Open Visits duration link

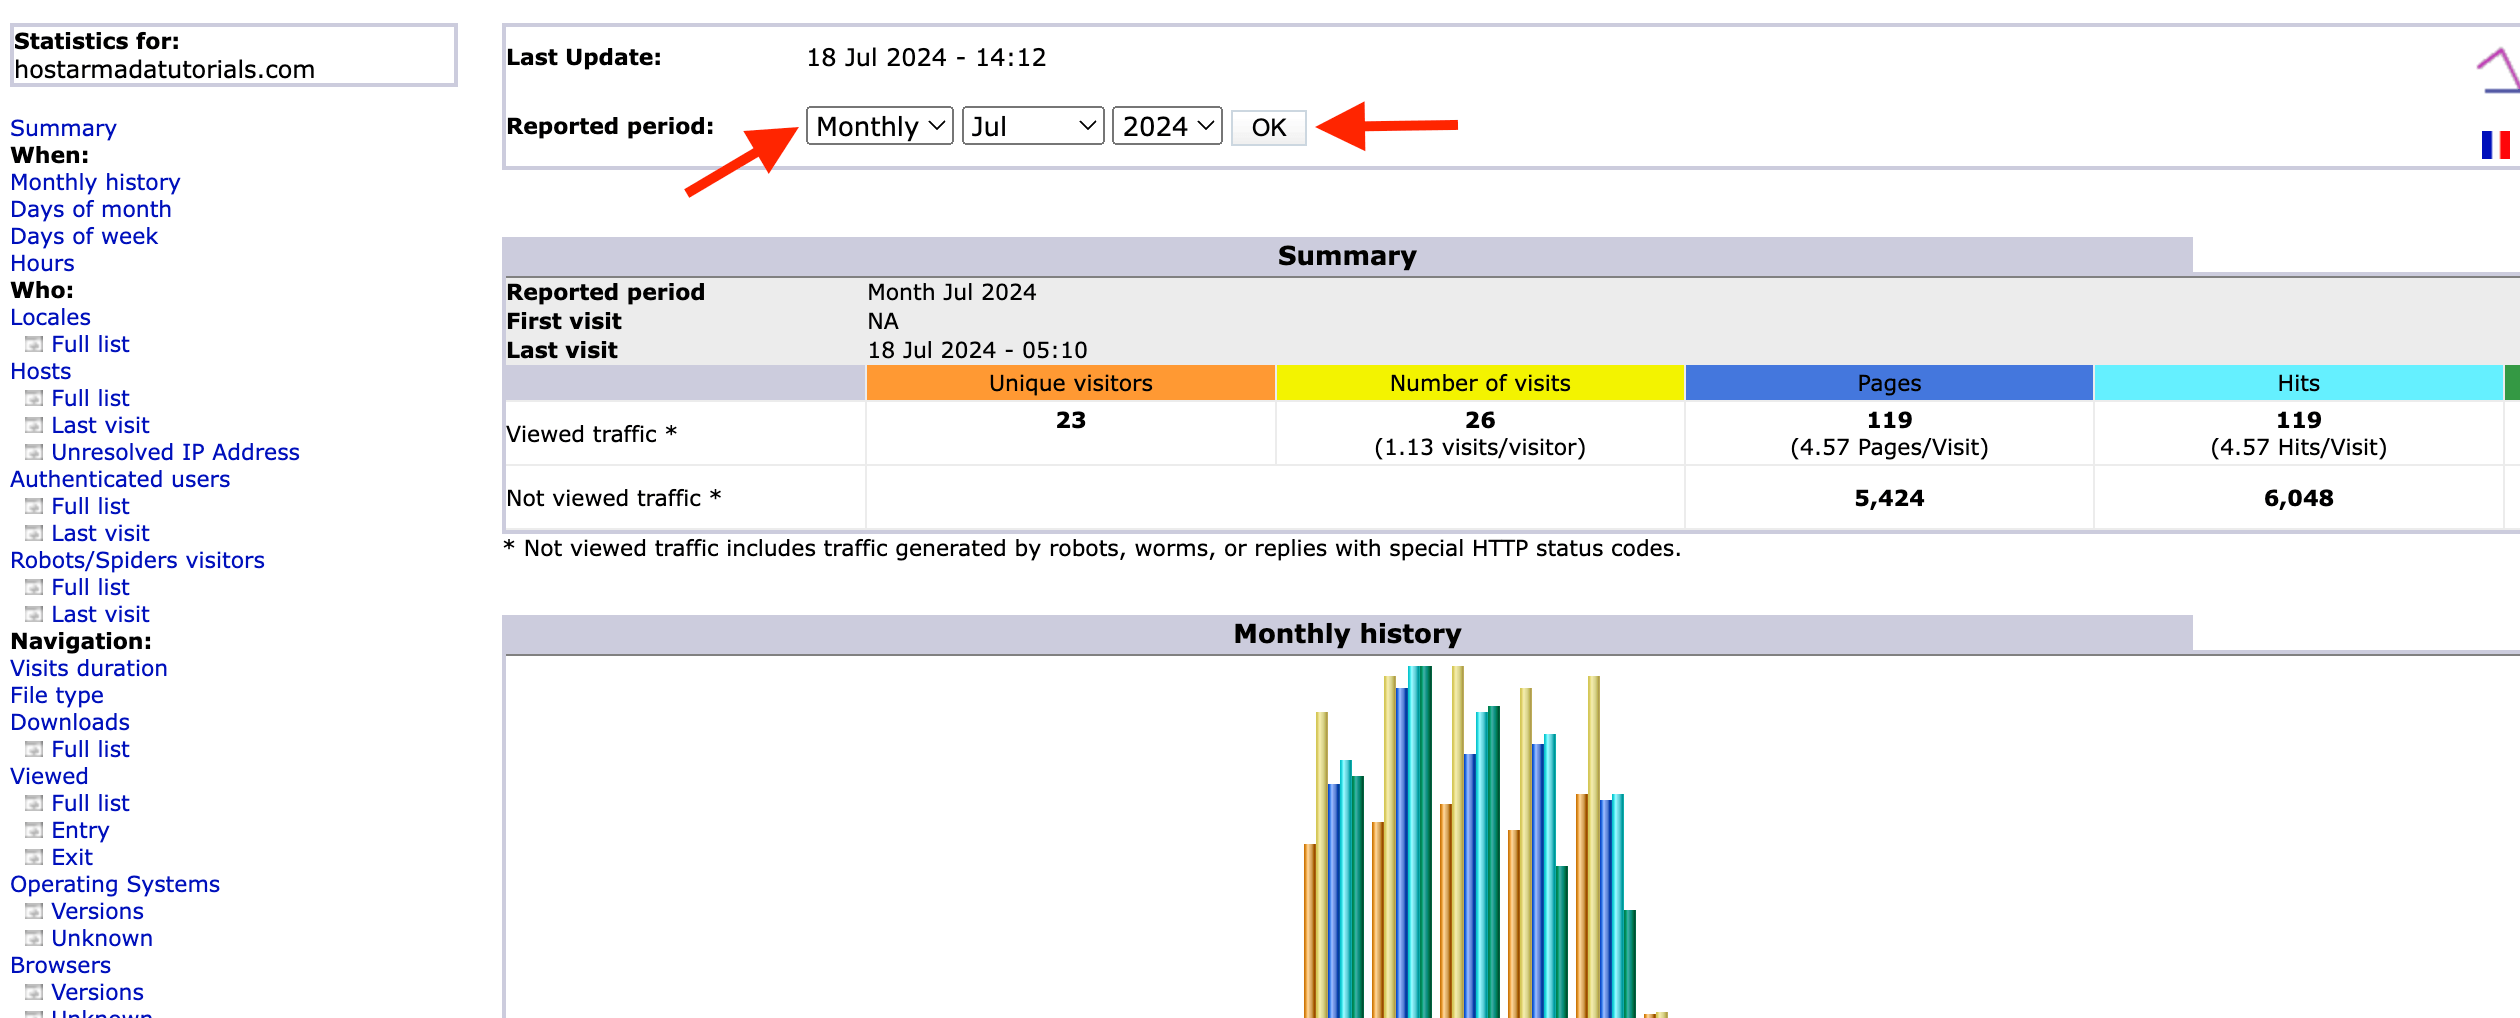pyautogui.click(x=89, y=668)
